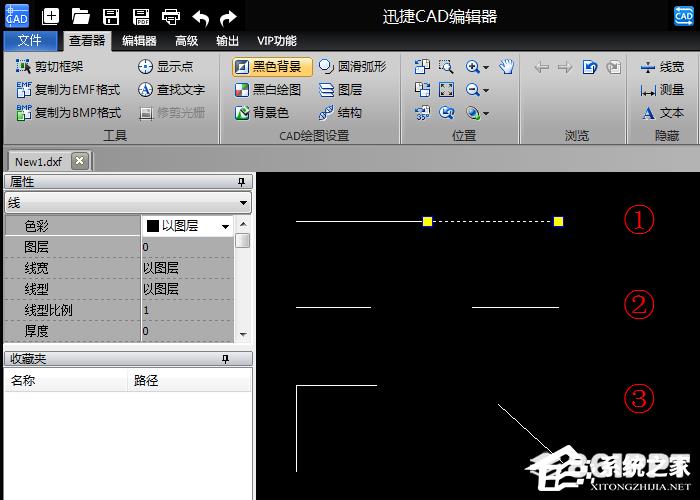Image resolution: width=700 pixels, height=500 pixels.
Task: Click the rotate view icon beside 35° icon
Action: pos(446,112)
